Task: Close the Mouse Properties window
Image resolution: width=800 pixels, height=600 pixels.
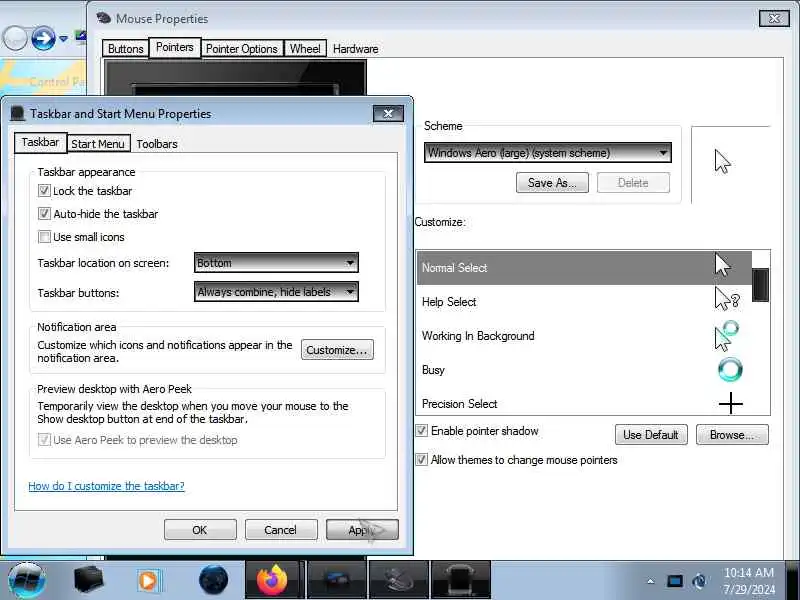Action: coord(774,18)
